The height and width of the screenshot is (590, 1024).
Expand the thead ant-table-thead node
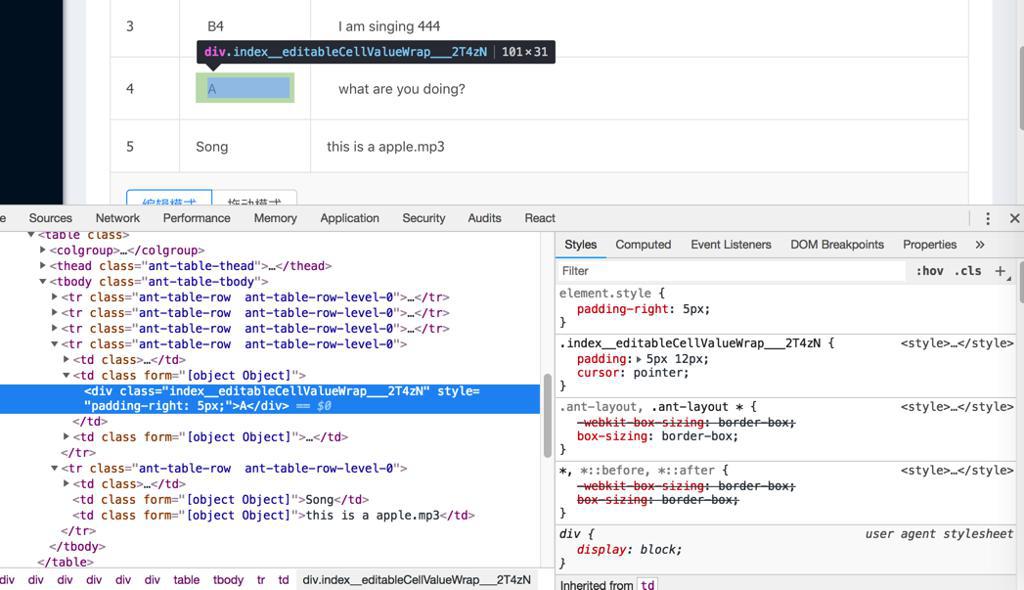click(x=42, y=265)
